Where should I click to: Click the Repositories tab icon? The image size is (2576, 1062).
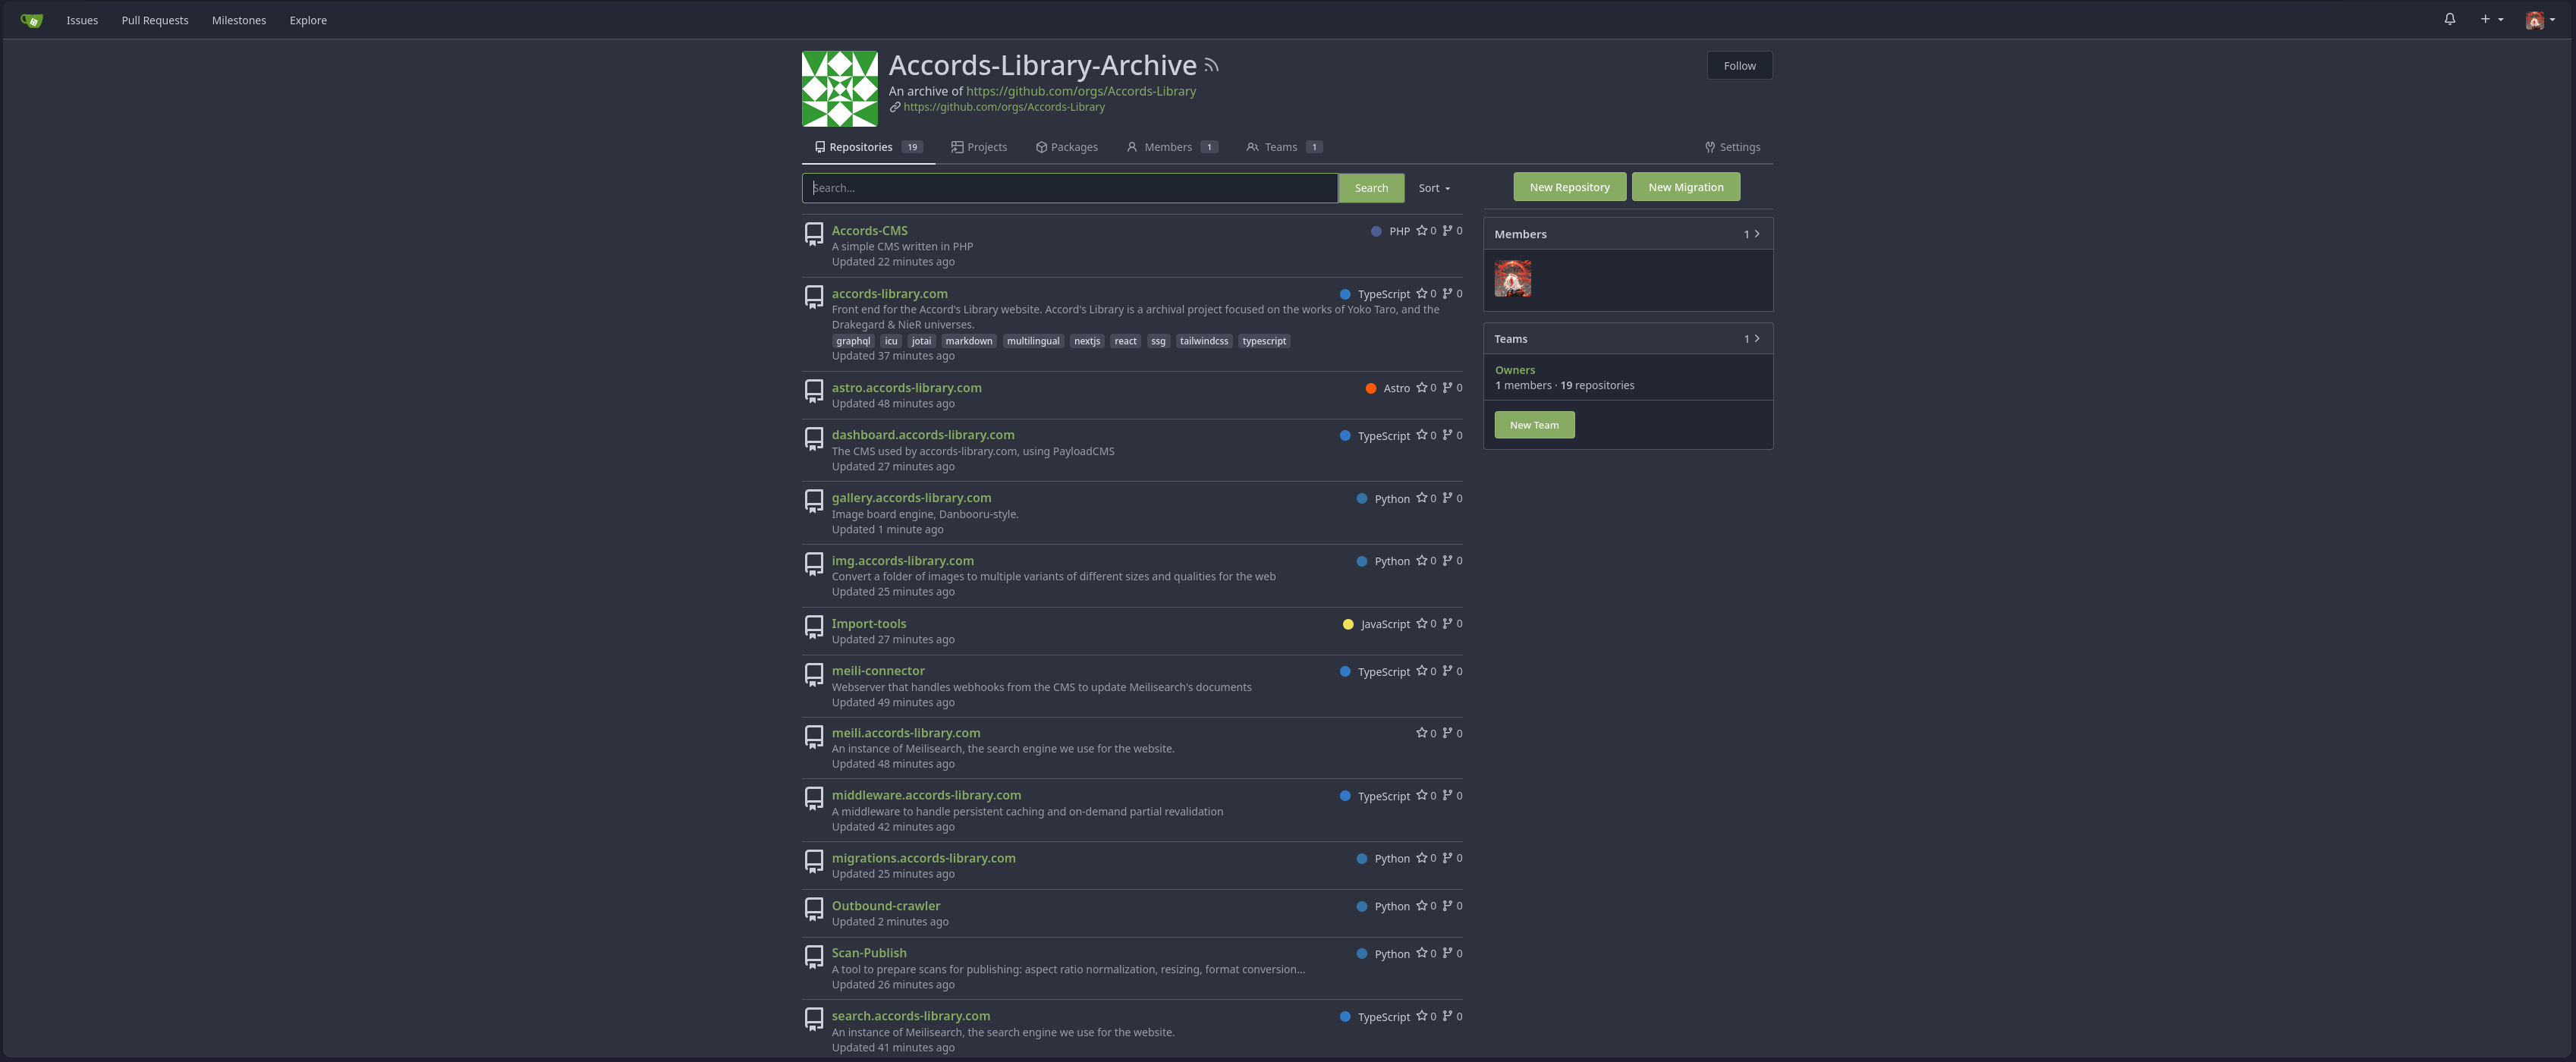(818, 148)
